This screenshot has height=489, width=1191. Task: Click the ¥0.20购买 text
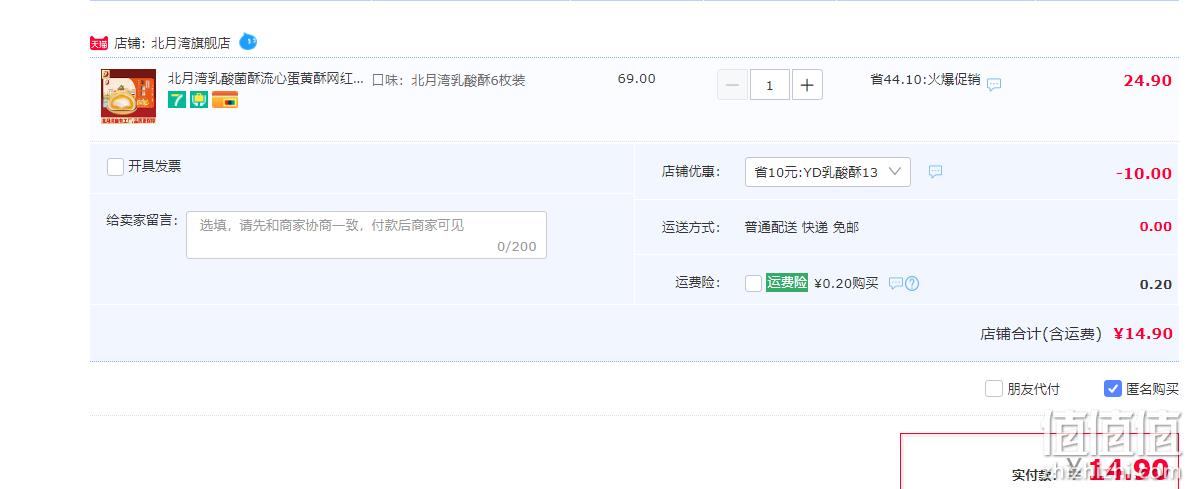[846, 283]
